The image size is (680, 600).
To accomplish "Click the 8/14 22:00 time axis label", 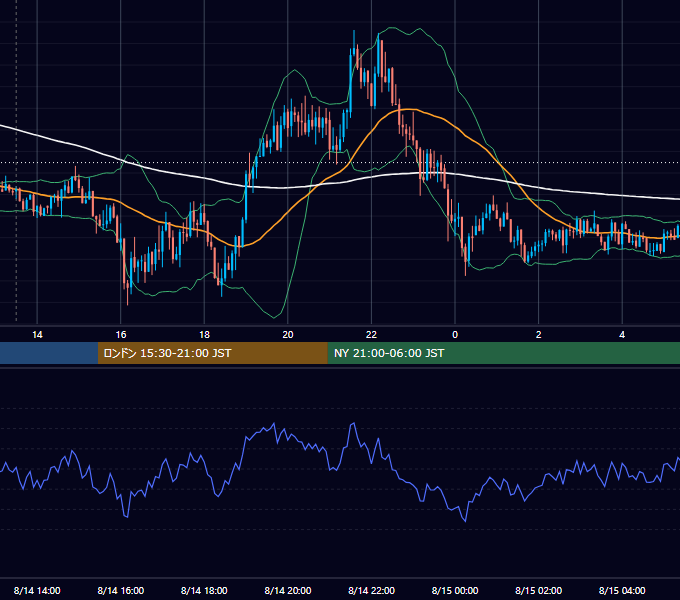I will (x=372, y=590).
